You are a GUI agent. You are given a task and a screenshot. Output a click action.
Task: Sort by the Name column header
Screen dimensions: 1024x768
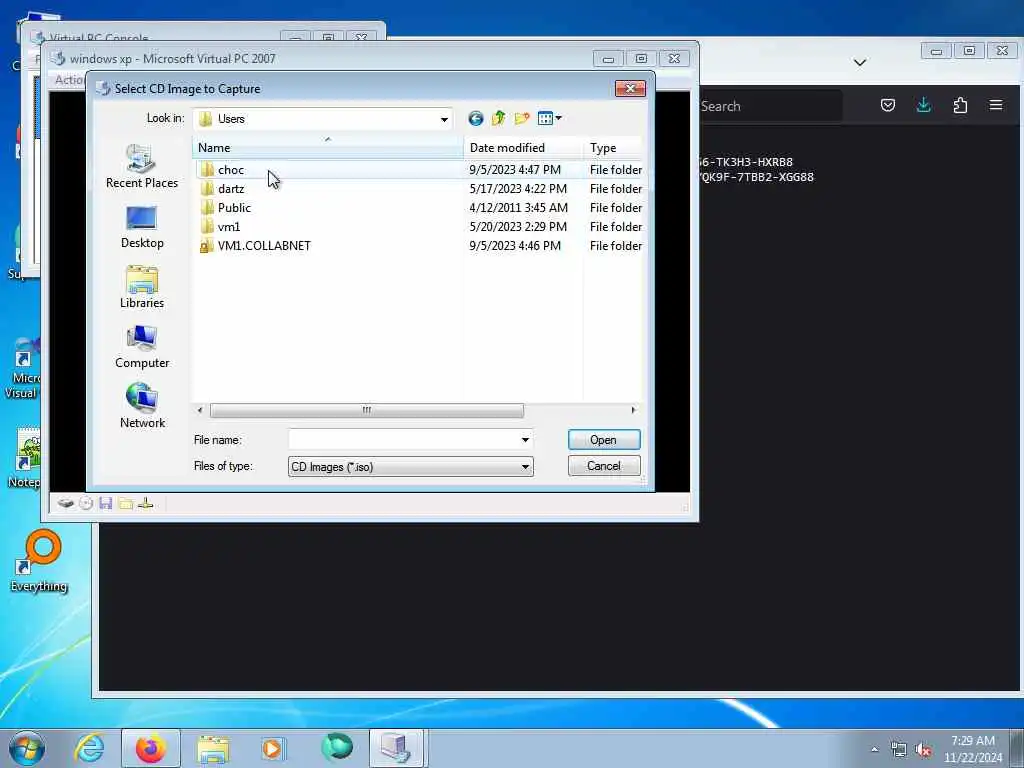(x=328, y=148)
